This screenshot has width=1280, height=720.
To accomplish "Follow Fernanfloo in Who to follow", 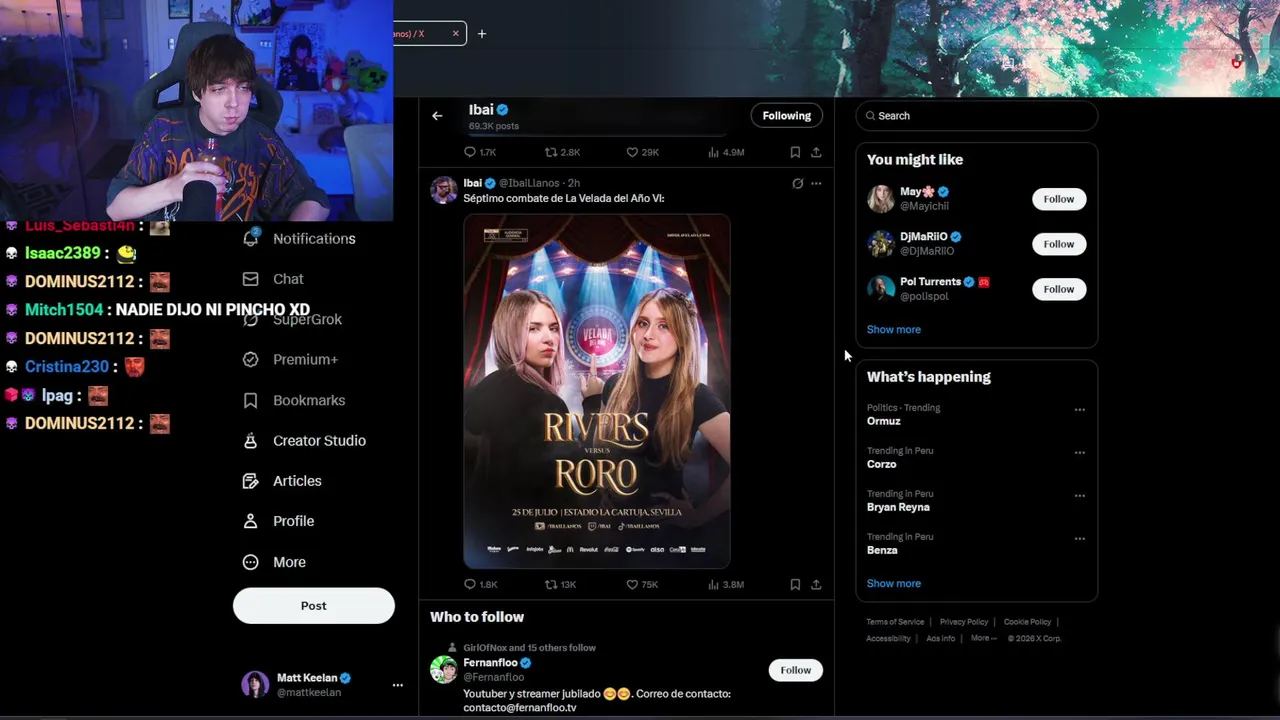I will 795,670.
